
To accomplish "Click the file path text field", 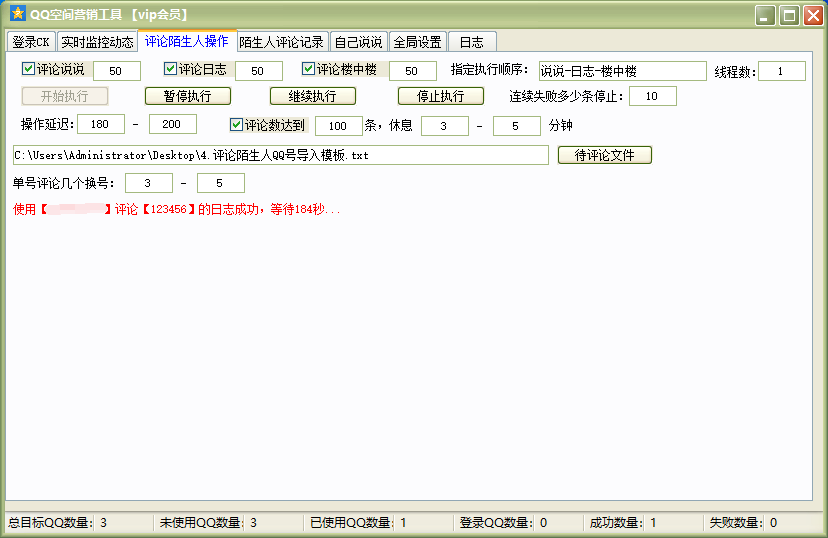I will coord(281,155).
